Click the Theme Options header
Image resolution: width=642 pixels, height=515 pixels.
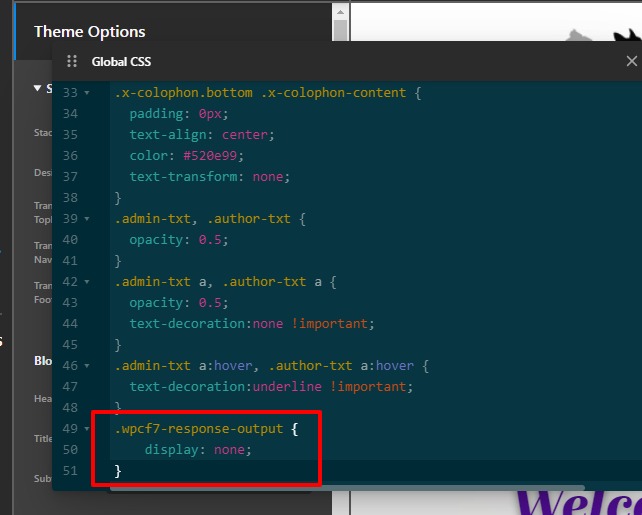pos(90,31)
